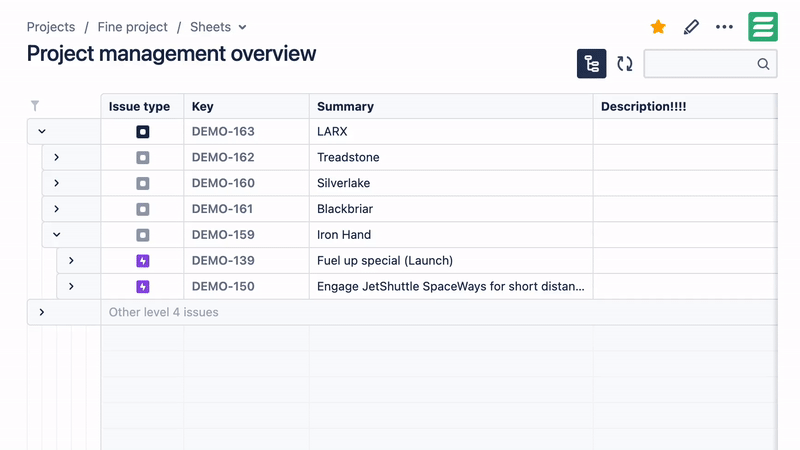Click the DEMO-161 issue type icon
Screen dimensions: 800x450
coord(143,209)
